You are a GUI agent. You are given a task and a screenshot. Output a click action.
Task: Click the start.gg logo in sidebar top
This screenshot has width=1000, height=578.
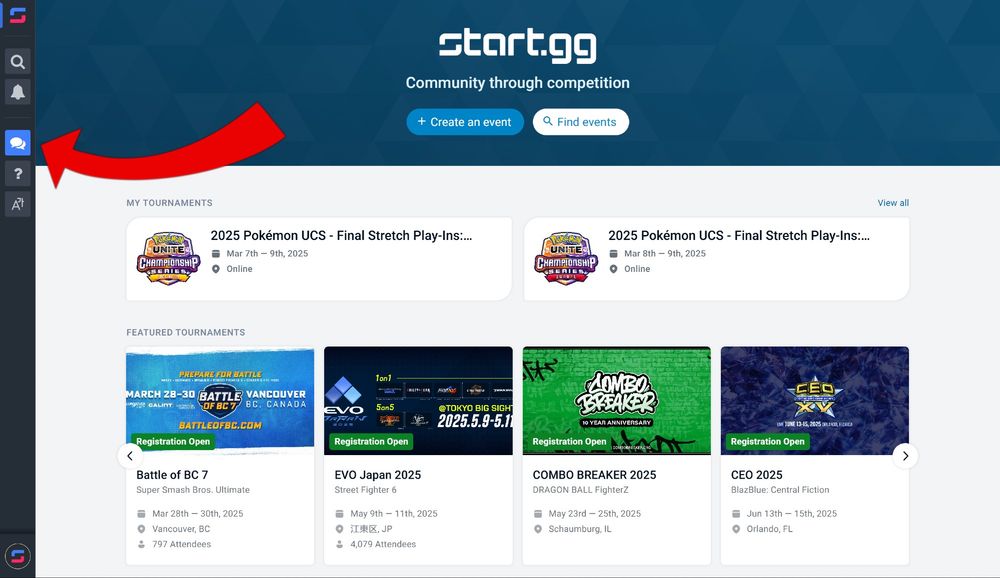18,15
